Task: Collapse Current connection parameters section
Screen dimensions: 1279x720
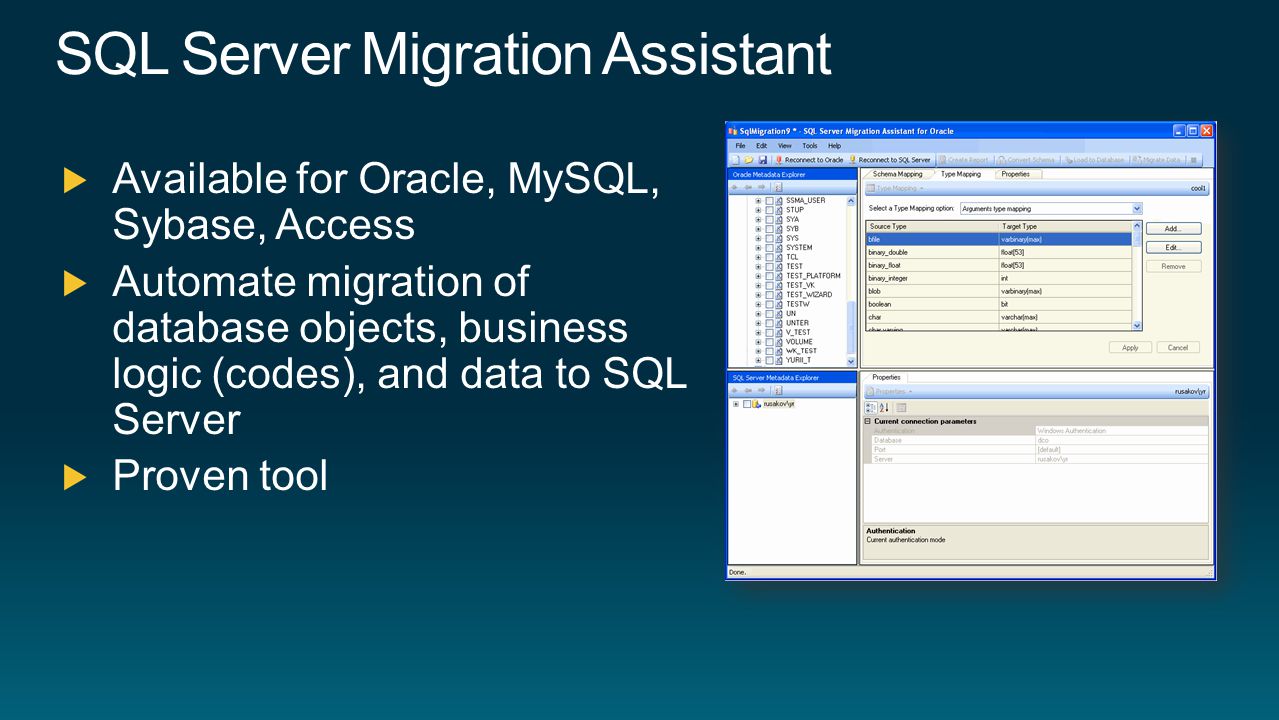Action: point(867,422)
